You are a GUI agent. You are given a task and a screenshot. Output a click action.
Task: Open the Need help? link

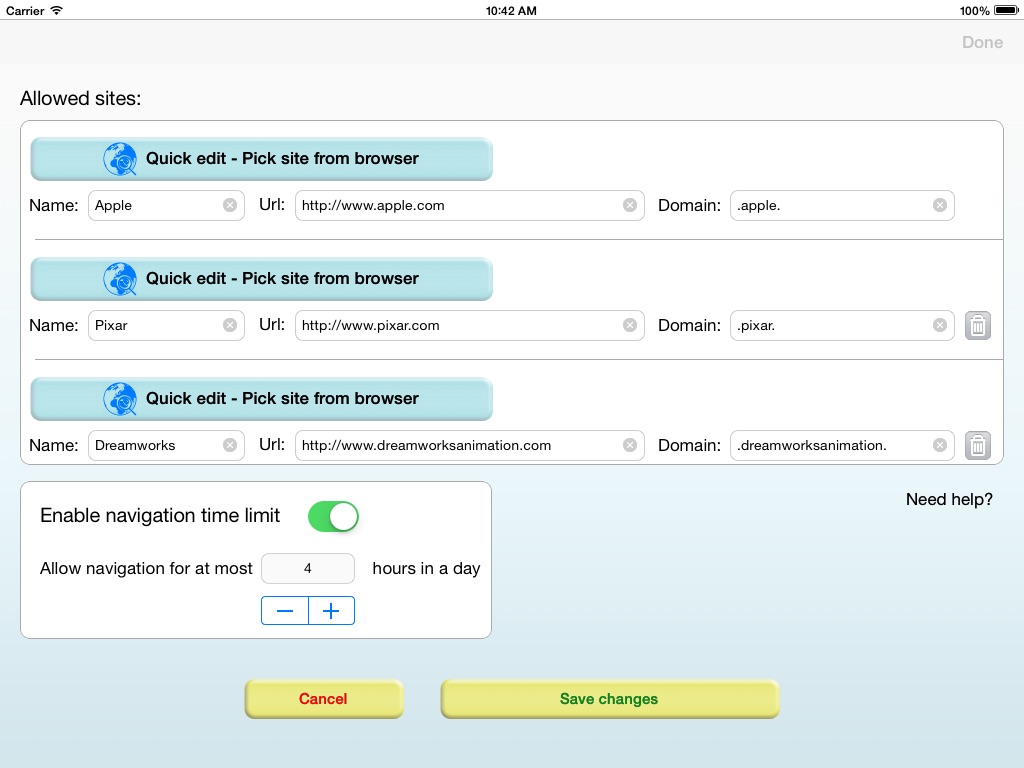click(949, 500)
